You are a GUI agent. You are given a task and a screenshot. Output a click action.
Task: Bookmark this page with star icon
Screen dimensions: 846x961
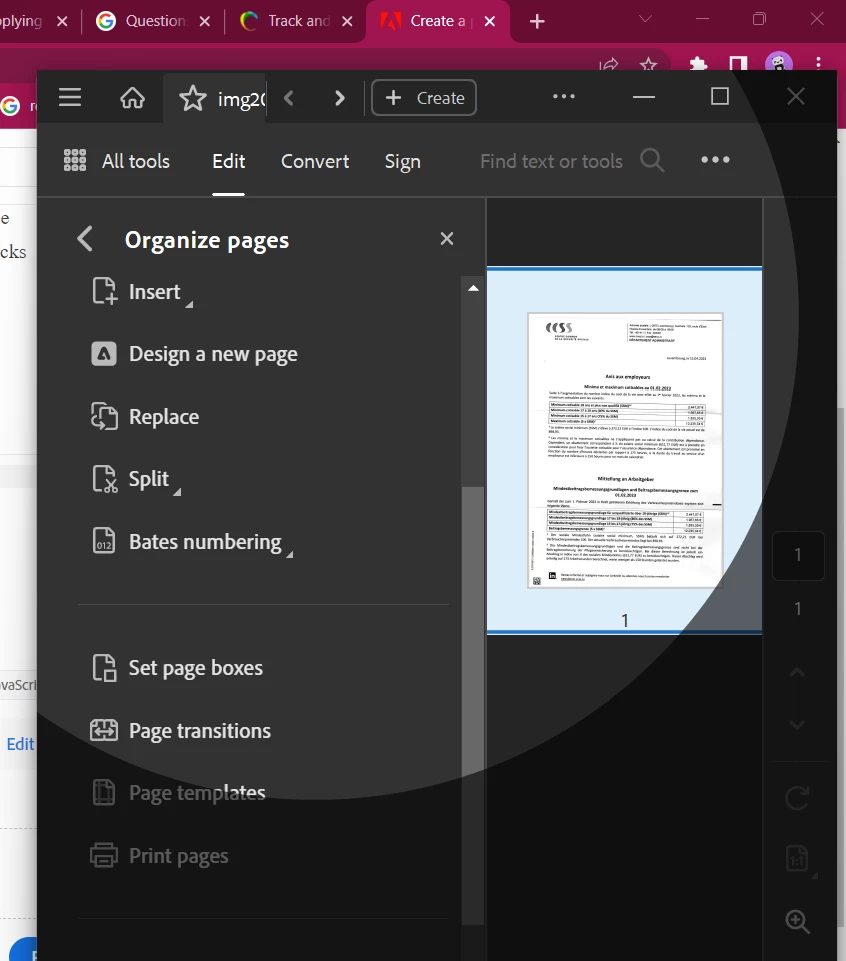[x=648, y=64]
